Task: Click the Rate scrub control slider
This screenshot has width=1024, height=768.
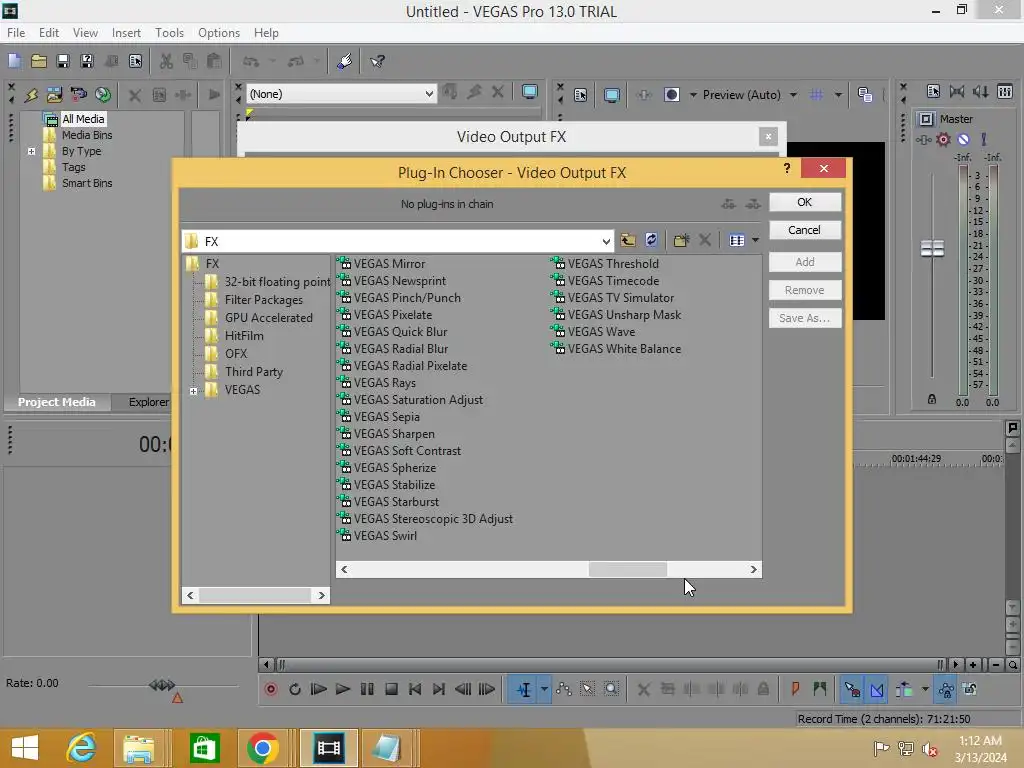Action: 162,685
